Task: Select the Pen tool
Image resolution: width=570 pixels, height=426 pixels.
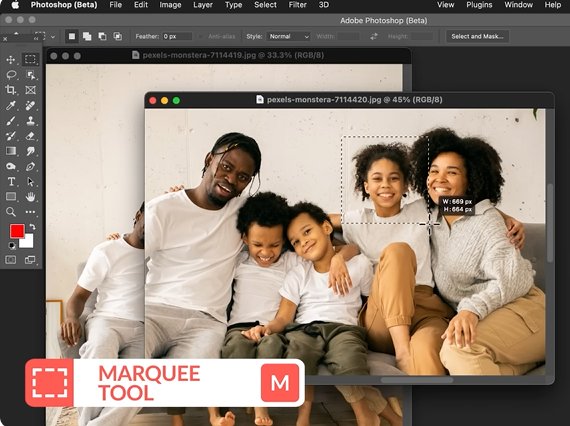Action: [31, 166]
